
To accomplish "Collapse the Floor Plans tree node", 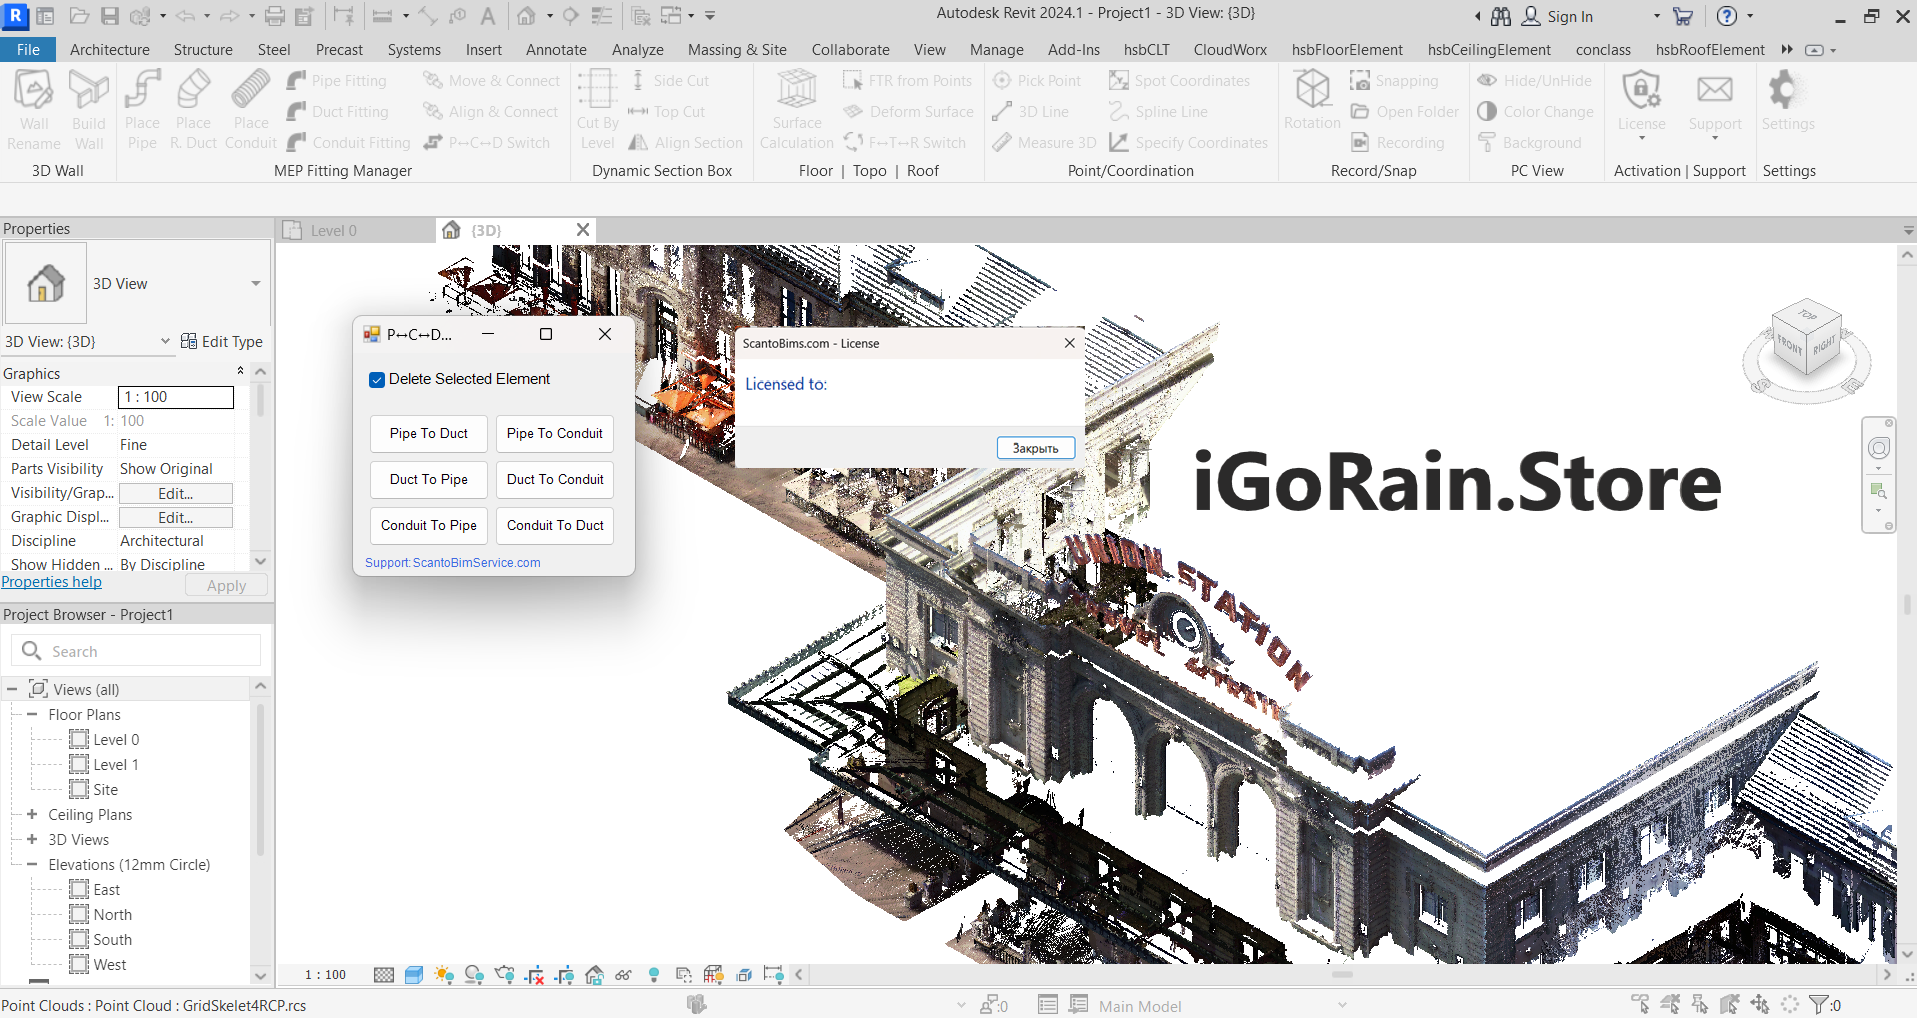I will pyautogui.click(x=32, y=715).
